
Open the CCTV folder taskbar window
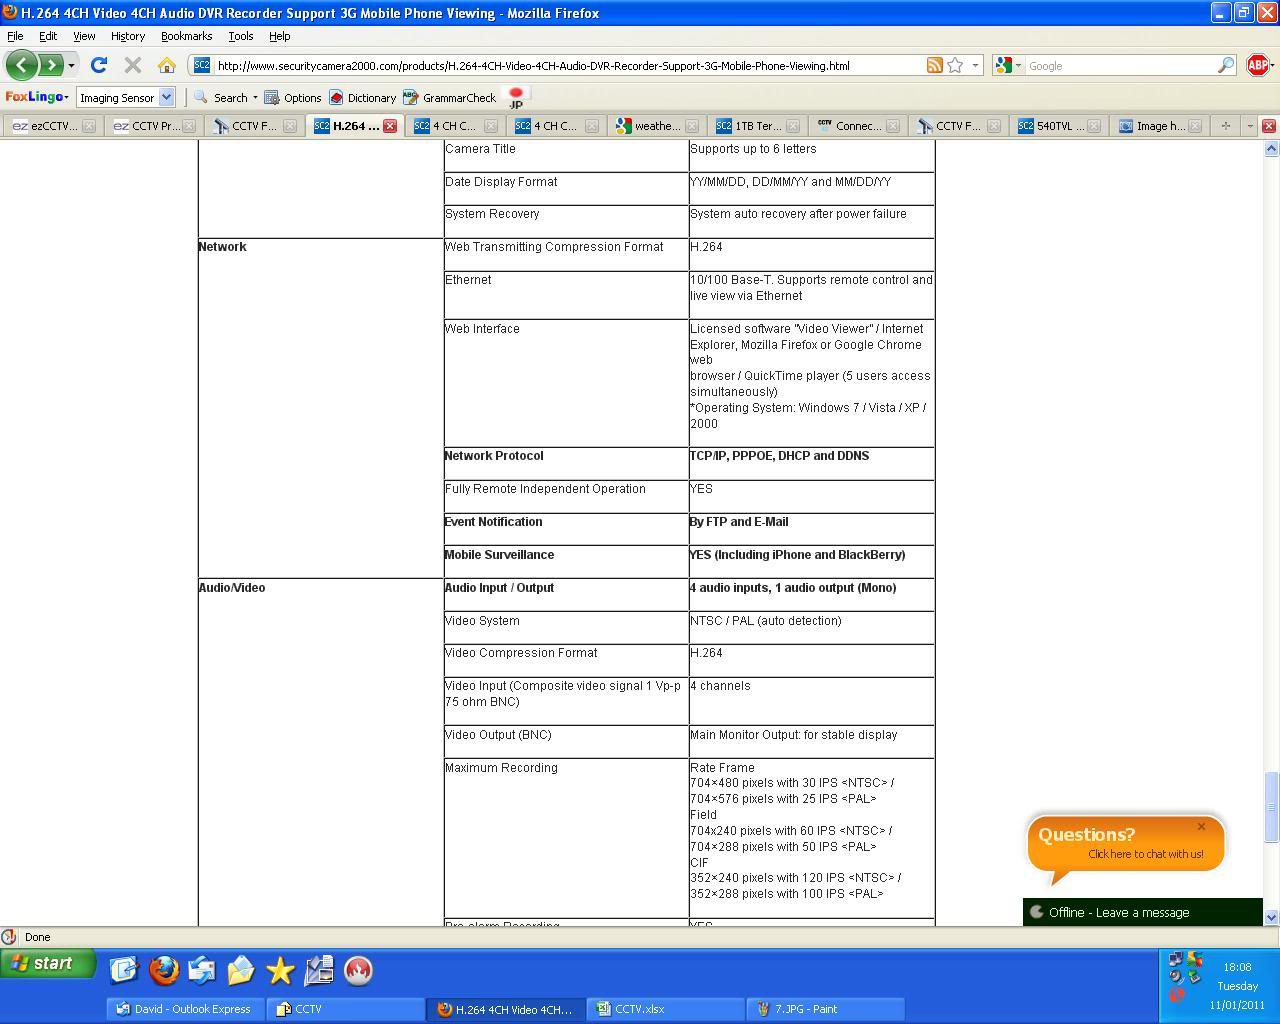coord(347,1009)
